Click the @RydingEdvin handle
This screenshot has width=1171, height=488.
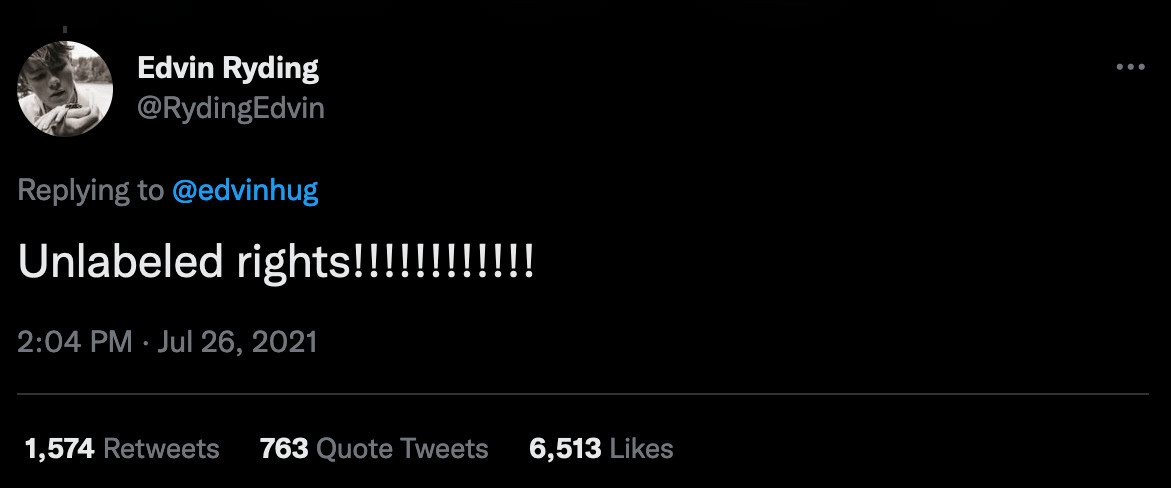230,108
